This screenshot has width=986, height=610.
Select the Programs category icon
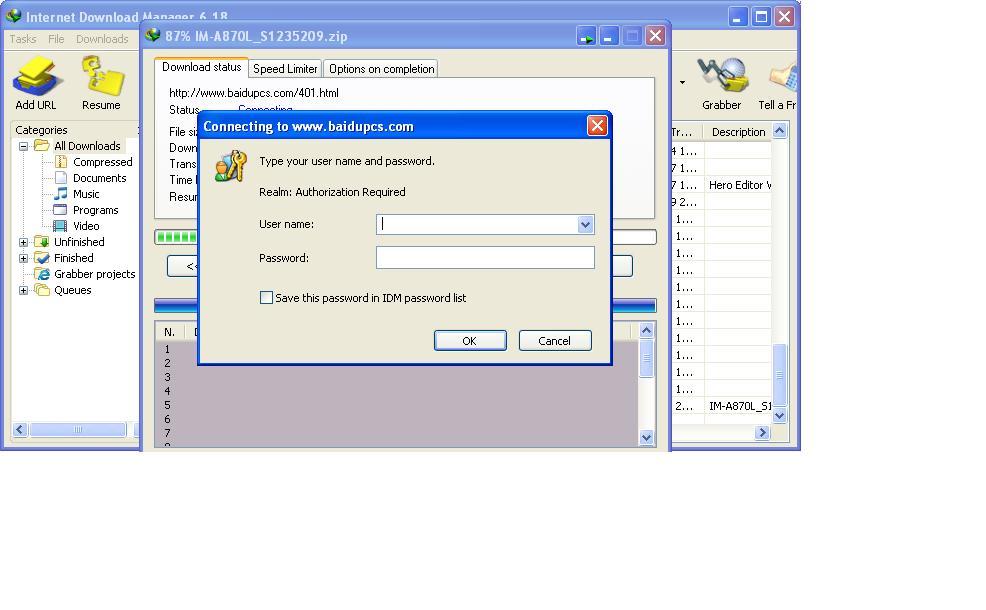coord(61,210)
